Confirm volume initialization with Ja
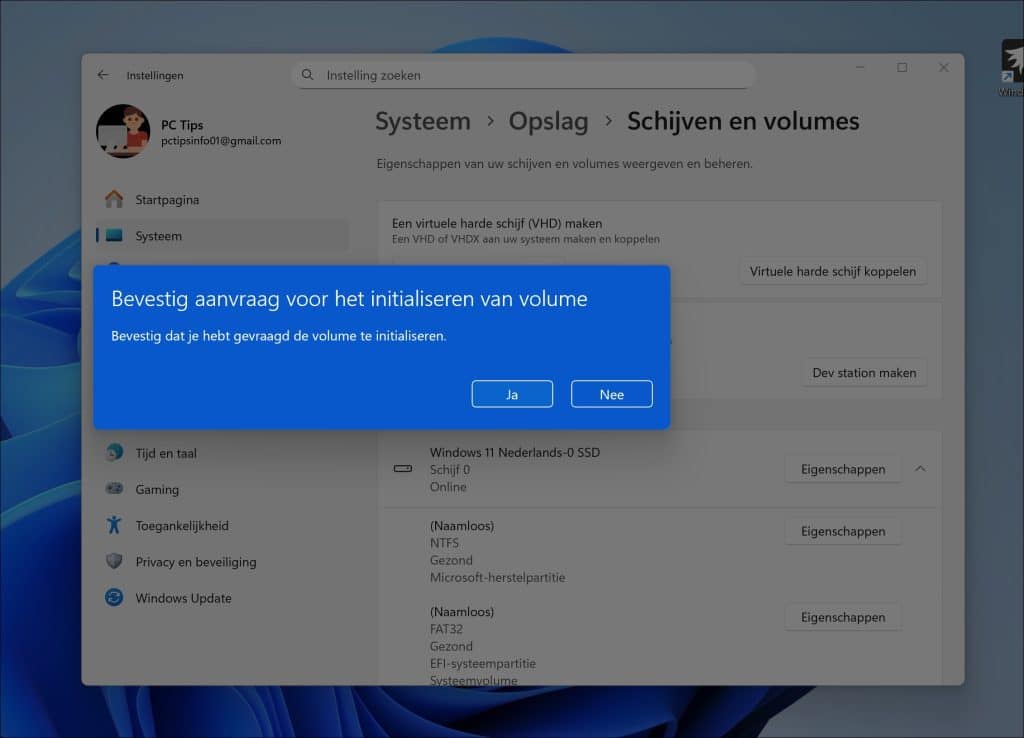Image resolution: width=1024 pixels, height=738 pixels. [512, 393]
